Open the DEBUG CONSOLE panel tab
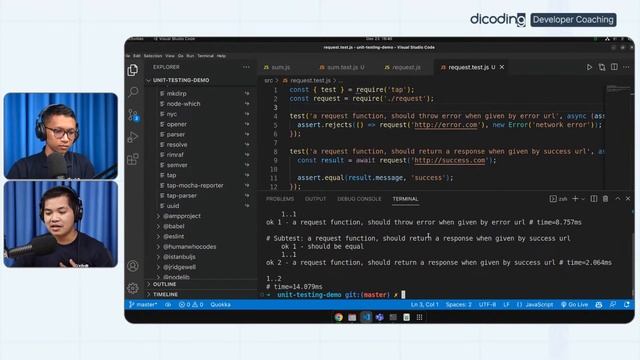Viewport: 640px width, 360px height. (359, 199)
